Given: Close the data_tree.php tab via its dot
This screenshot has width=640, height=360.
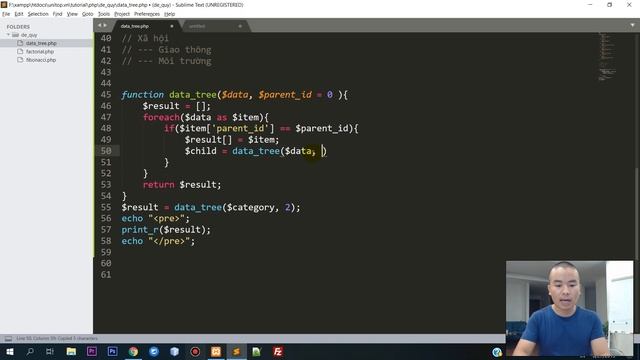Looking at the screenshot, I should click(171, 26).
